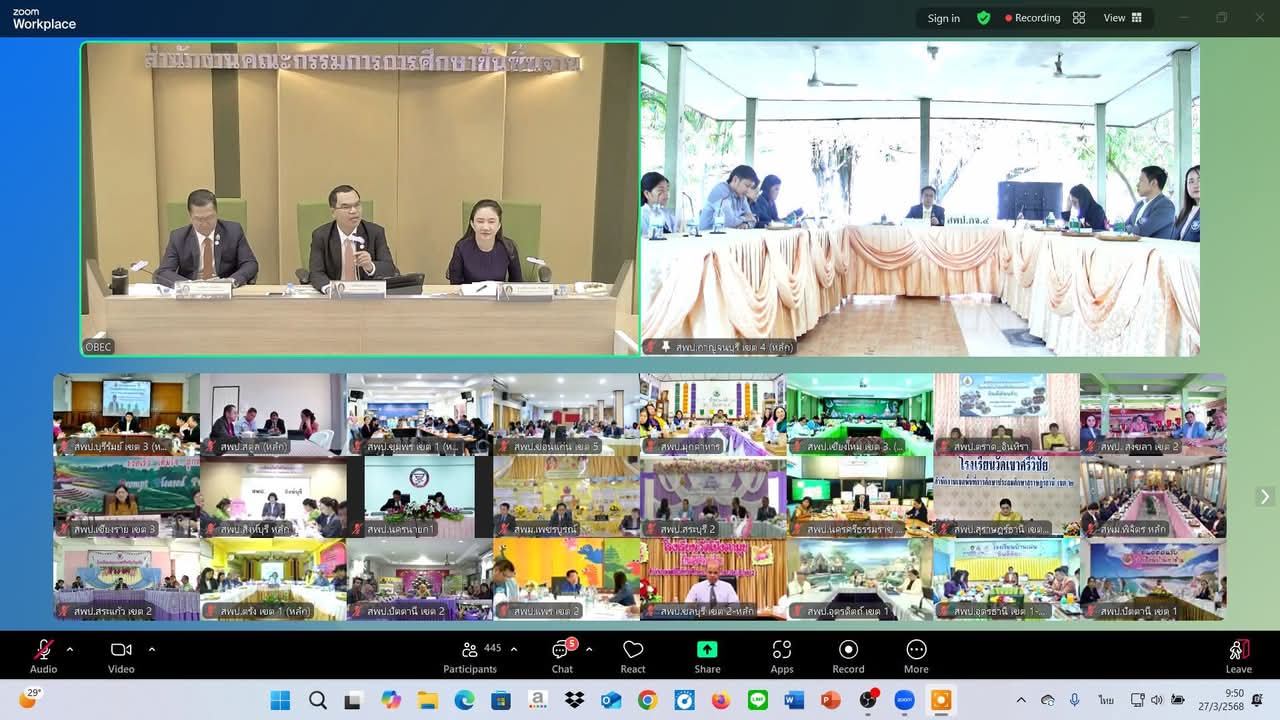The height and width of the screenshot is (720, 1280).
Task: Click the Sign in button
Action: click(x=943, y=18)
